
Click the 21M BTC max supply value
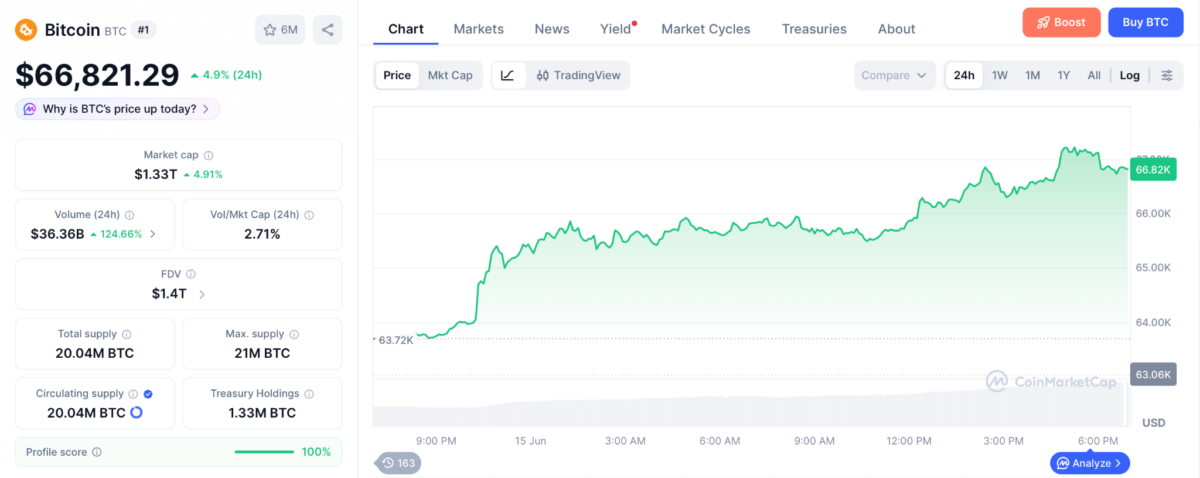(x=262, y=353)
